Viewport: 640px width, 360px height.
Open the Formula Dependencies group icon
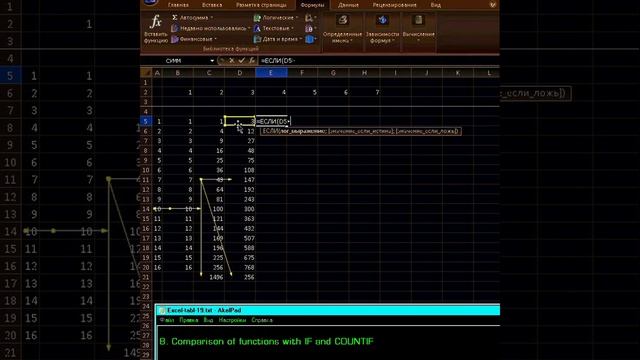point(382,20)
